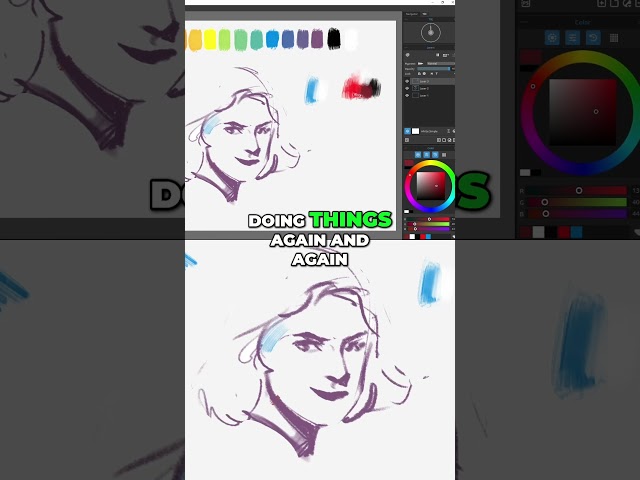Click the blue brush icon beside the white swatch

[x=407, y=131]
